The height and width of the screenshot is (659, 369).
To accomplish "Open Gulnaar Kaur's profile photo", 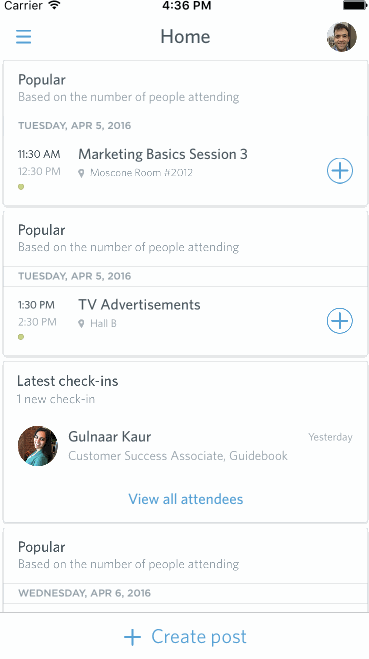I will point(38,446).
